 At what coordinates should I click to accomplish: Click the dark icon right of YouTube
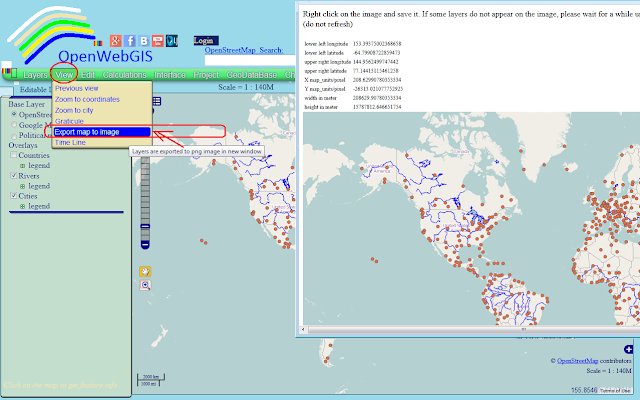[x=172, y=41]
